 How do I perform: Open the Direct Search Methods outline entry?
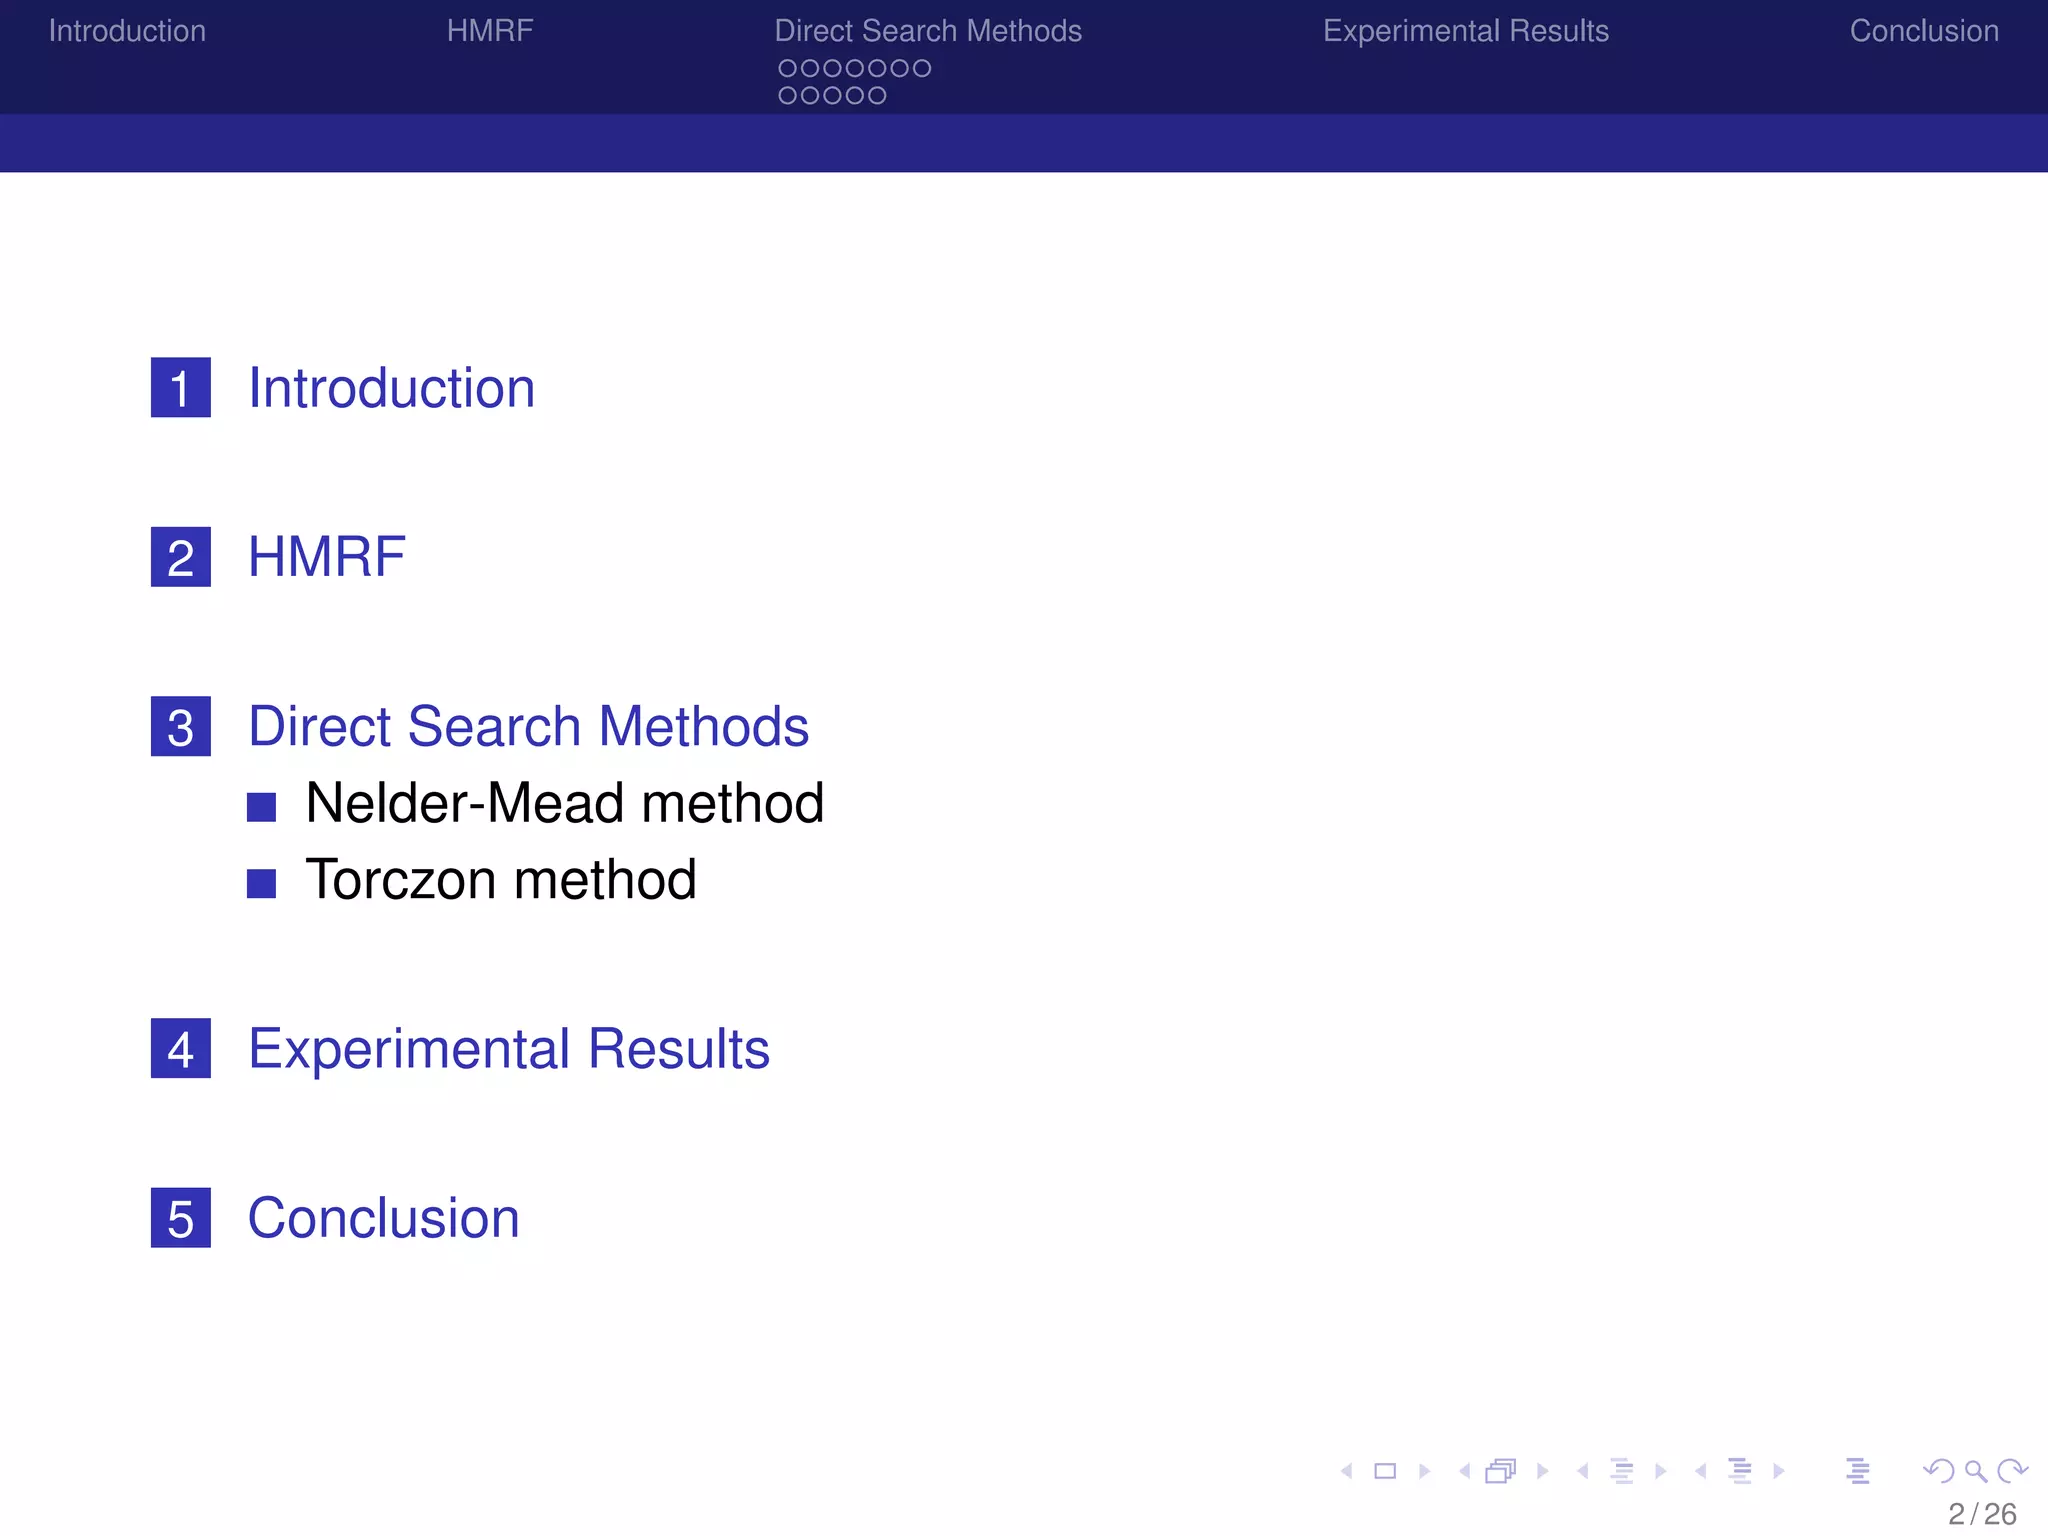pos(528,726)
